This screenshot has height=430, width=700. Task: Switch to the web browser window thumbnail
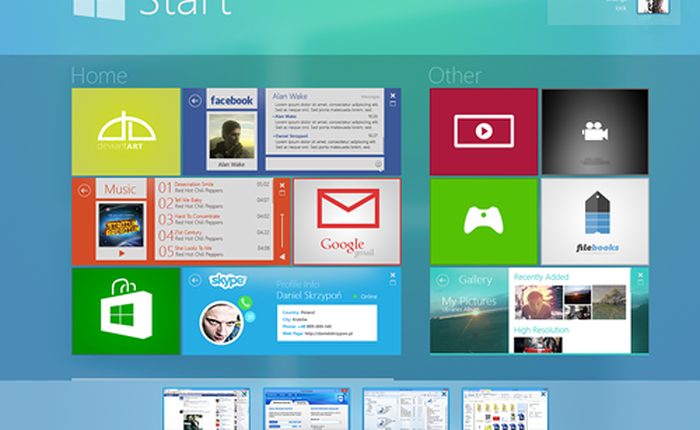206,409
